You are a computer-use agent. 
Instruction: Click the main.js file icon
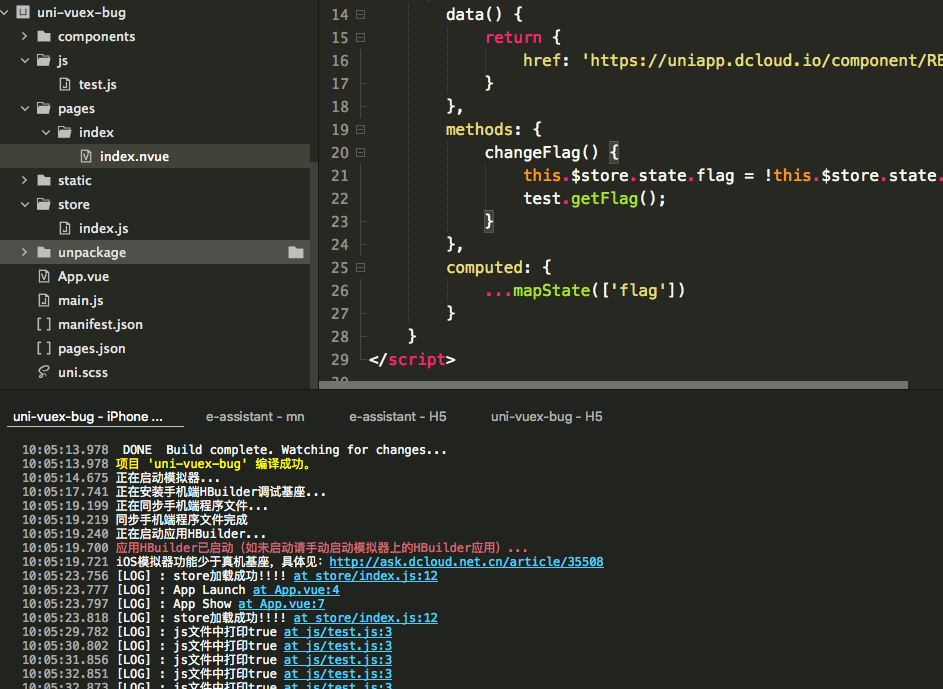(43, 301)
